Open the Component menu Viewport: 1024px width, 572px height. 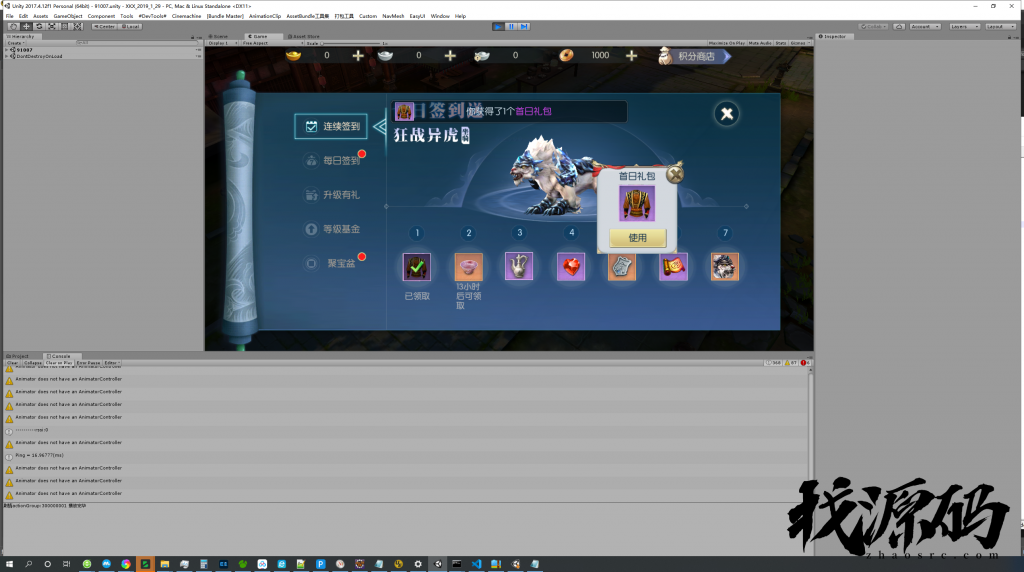click(101, 16)
